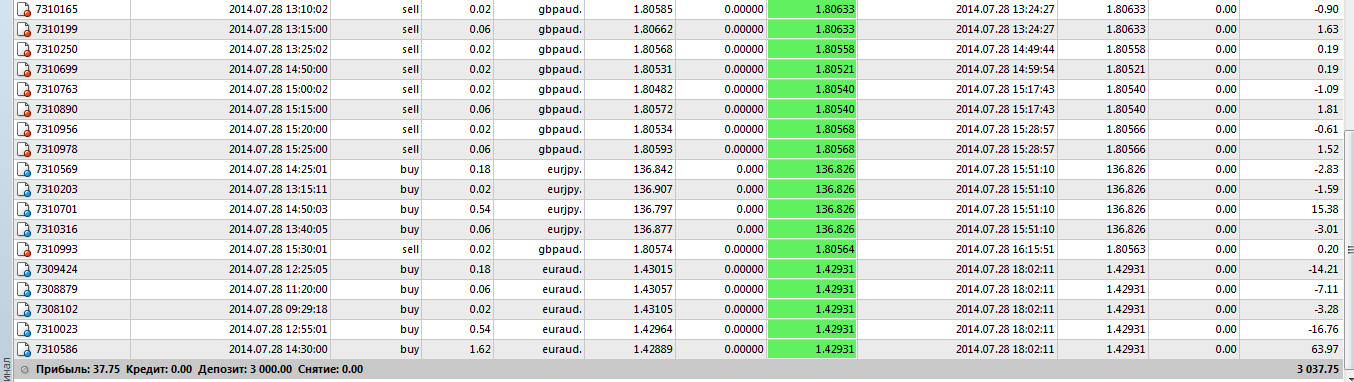Click open price 1.80482
The image size is (1354, 382).
653,89
